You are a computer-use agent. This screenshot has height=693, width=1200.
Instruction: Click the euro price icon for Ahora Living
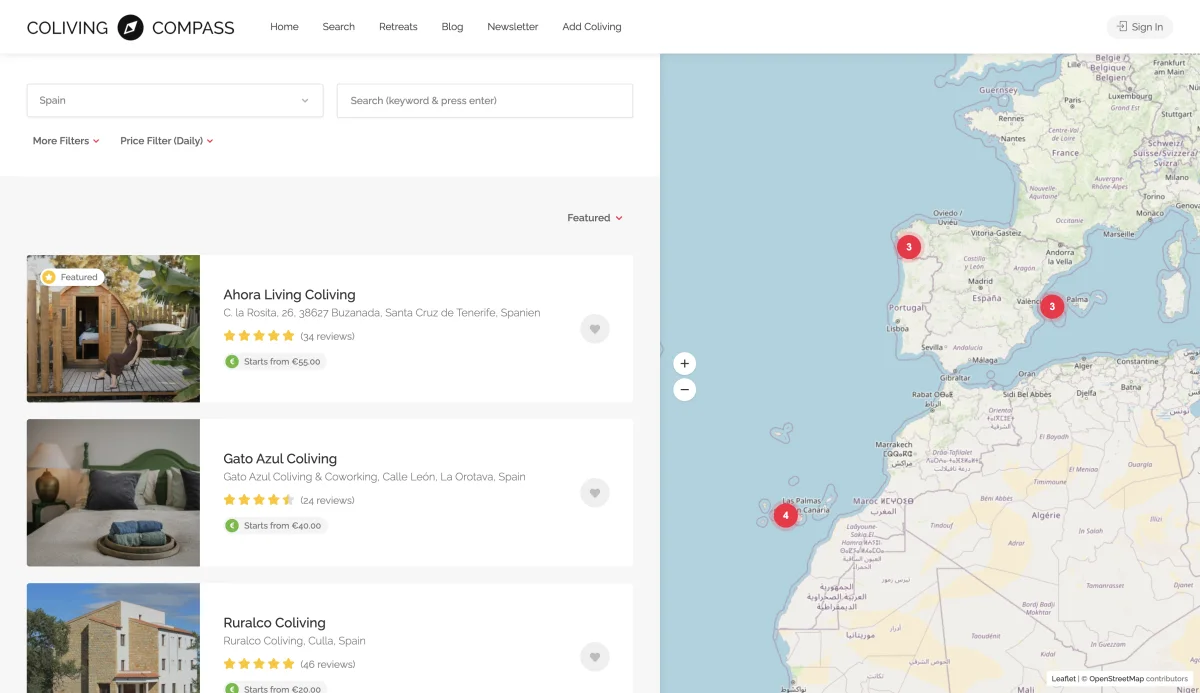[232, 362]
